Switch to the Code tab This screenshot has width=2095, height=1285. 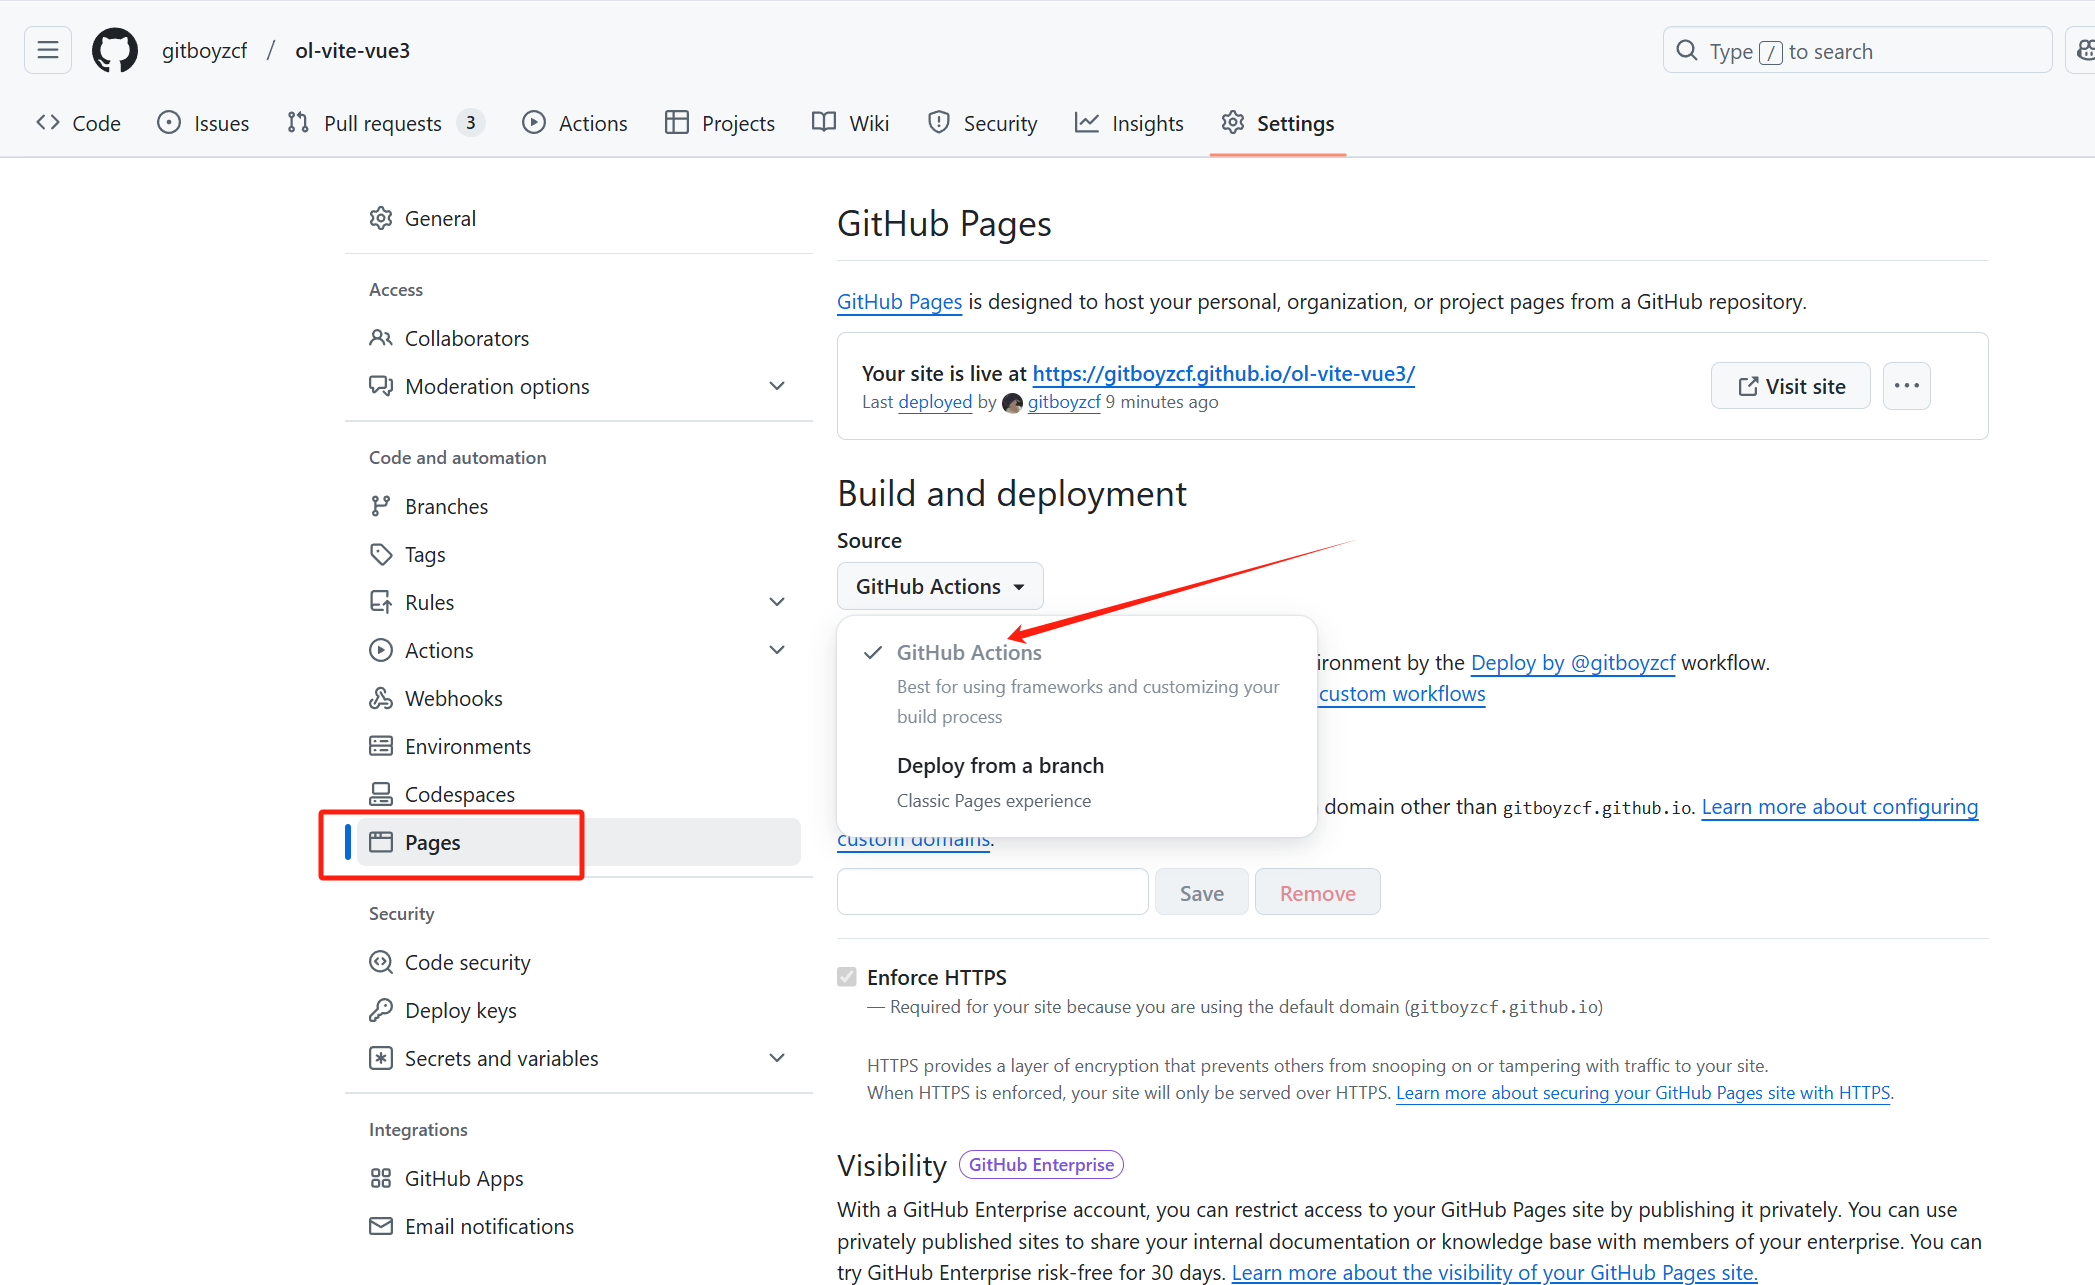78,123
